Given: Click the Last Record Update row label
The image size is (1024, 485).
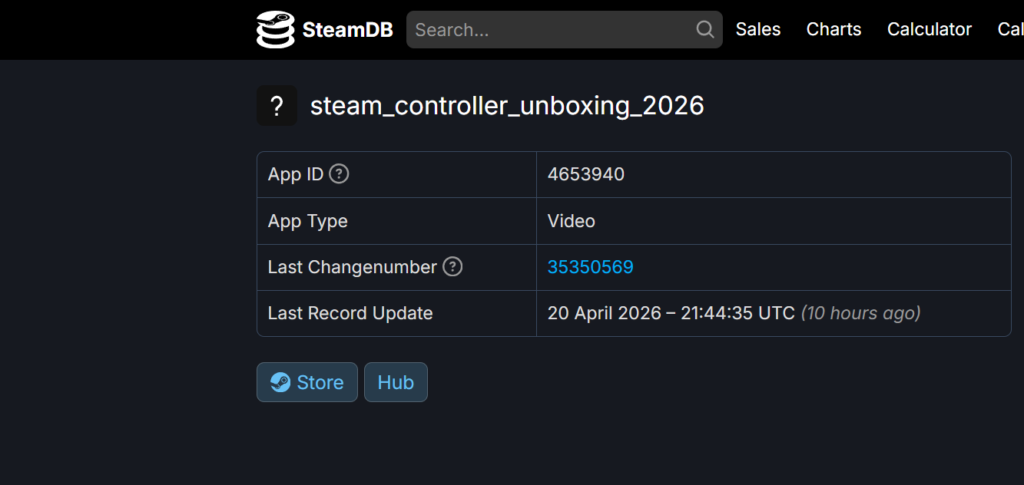Looking at the screenshot, I should 350,313.
